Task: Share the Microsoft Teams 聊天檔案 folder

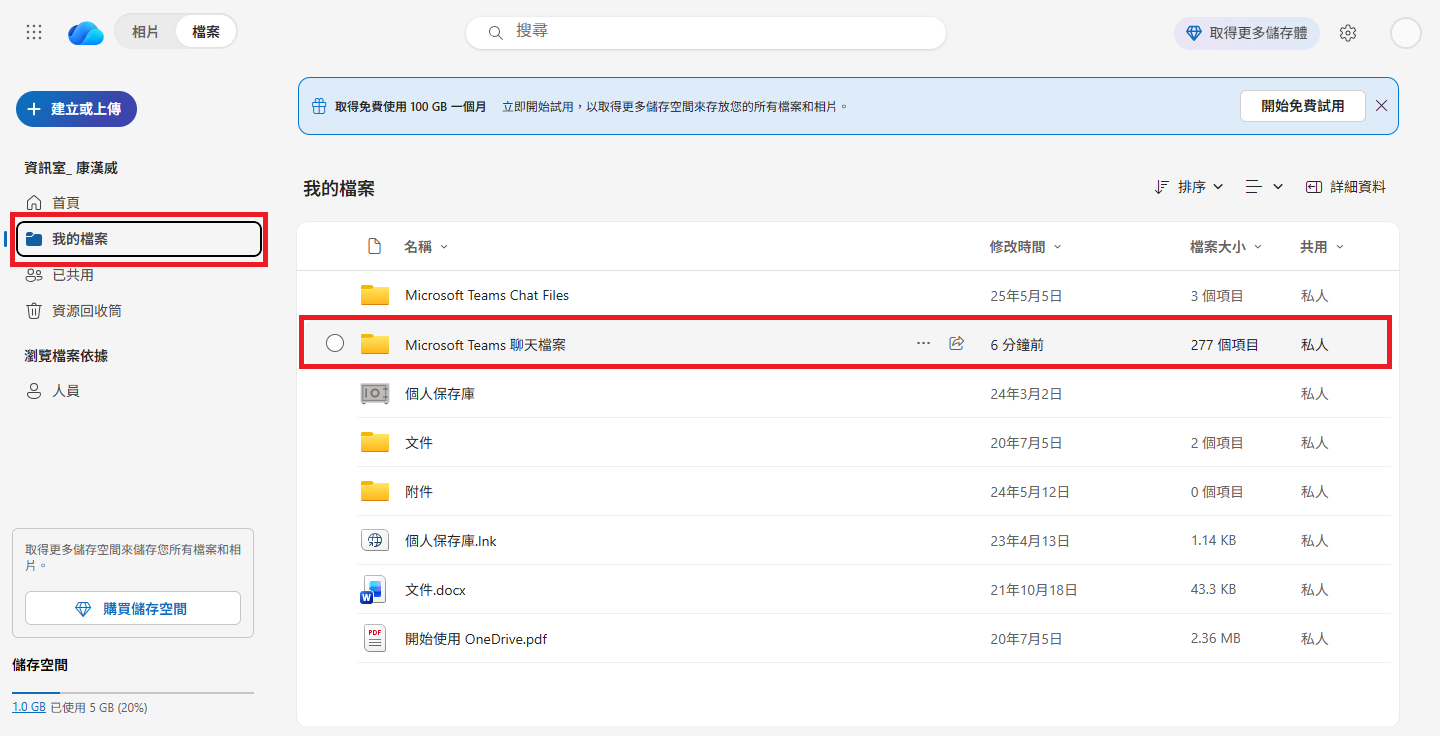Action: click(x=956, y=344)
